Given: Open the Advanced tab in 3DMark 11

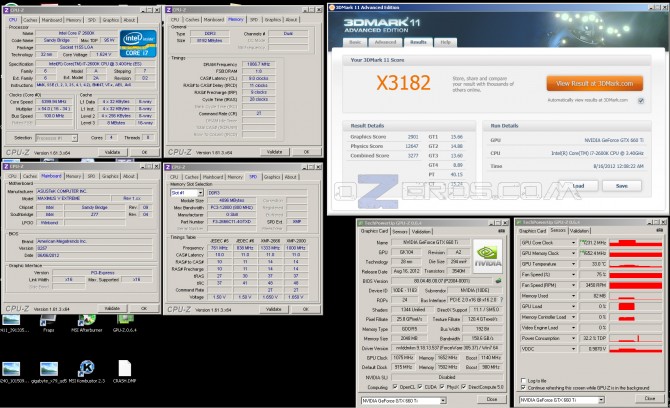Looking at the screenshot, I should coord(385,42).
